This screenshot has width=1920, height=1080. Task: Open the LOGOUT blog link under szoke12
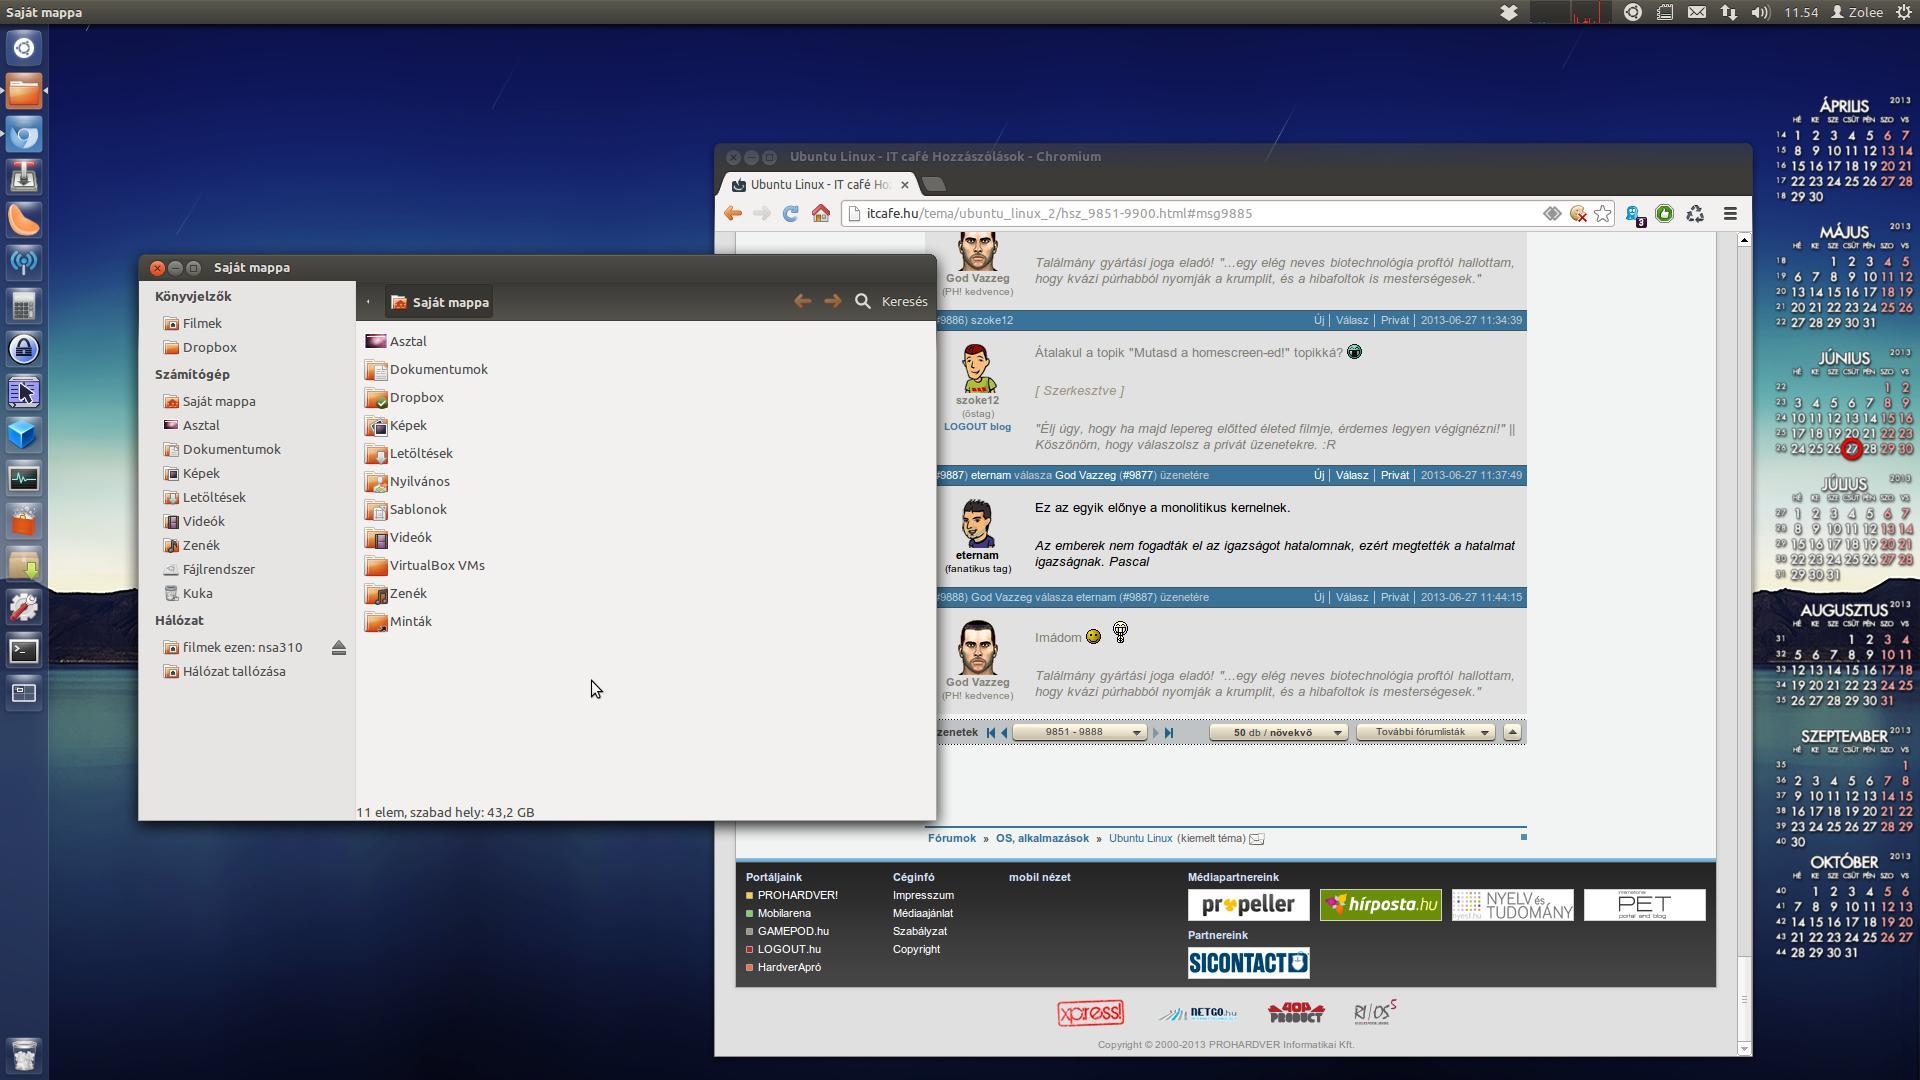(x=977, y=427)
